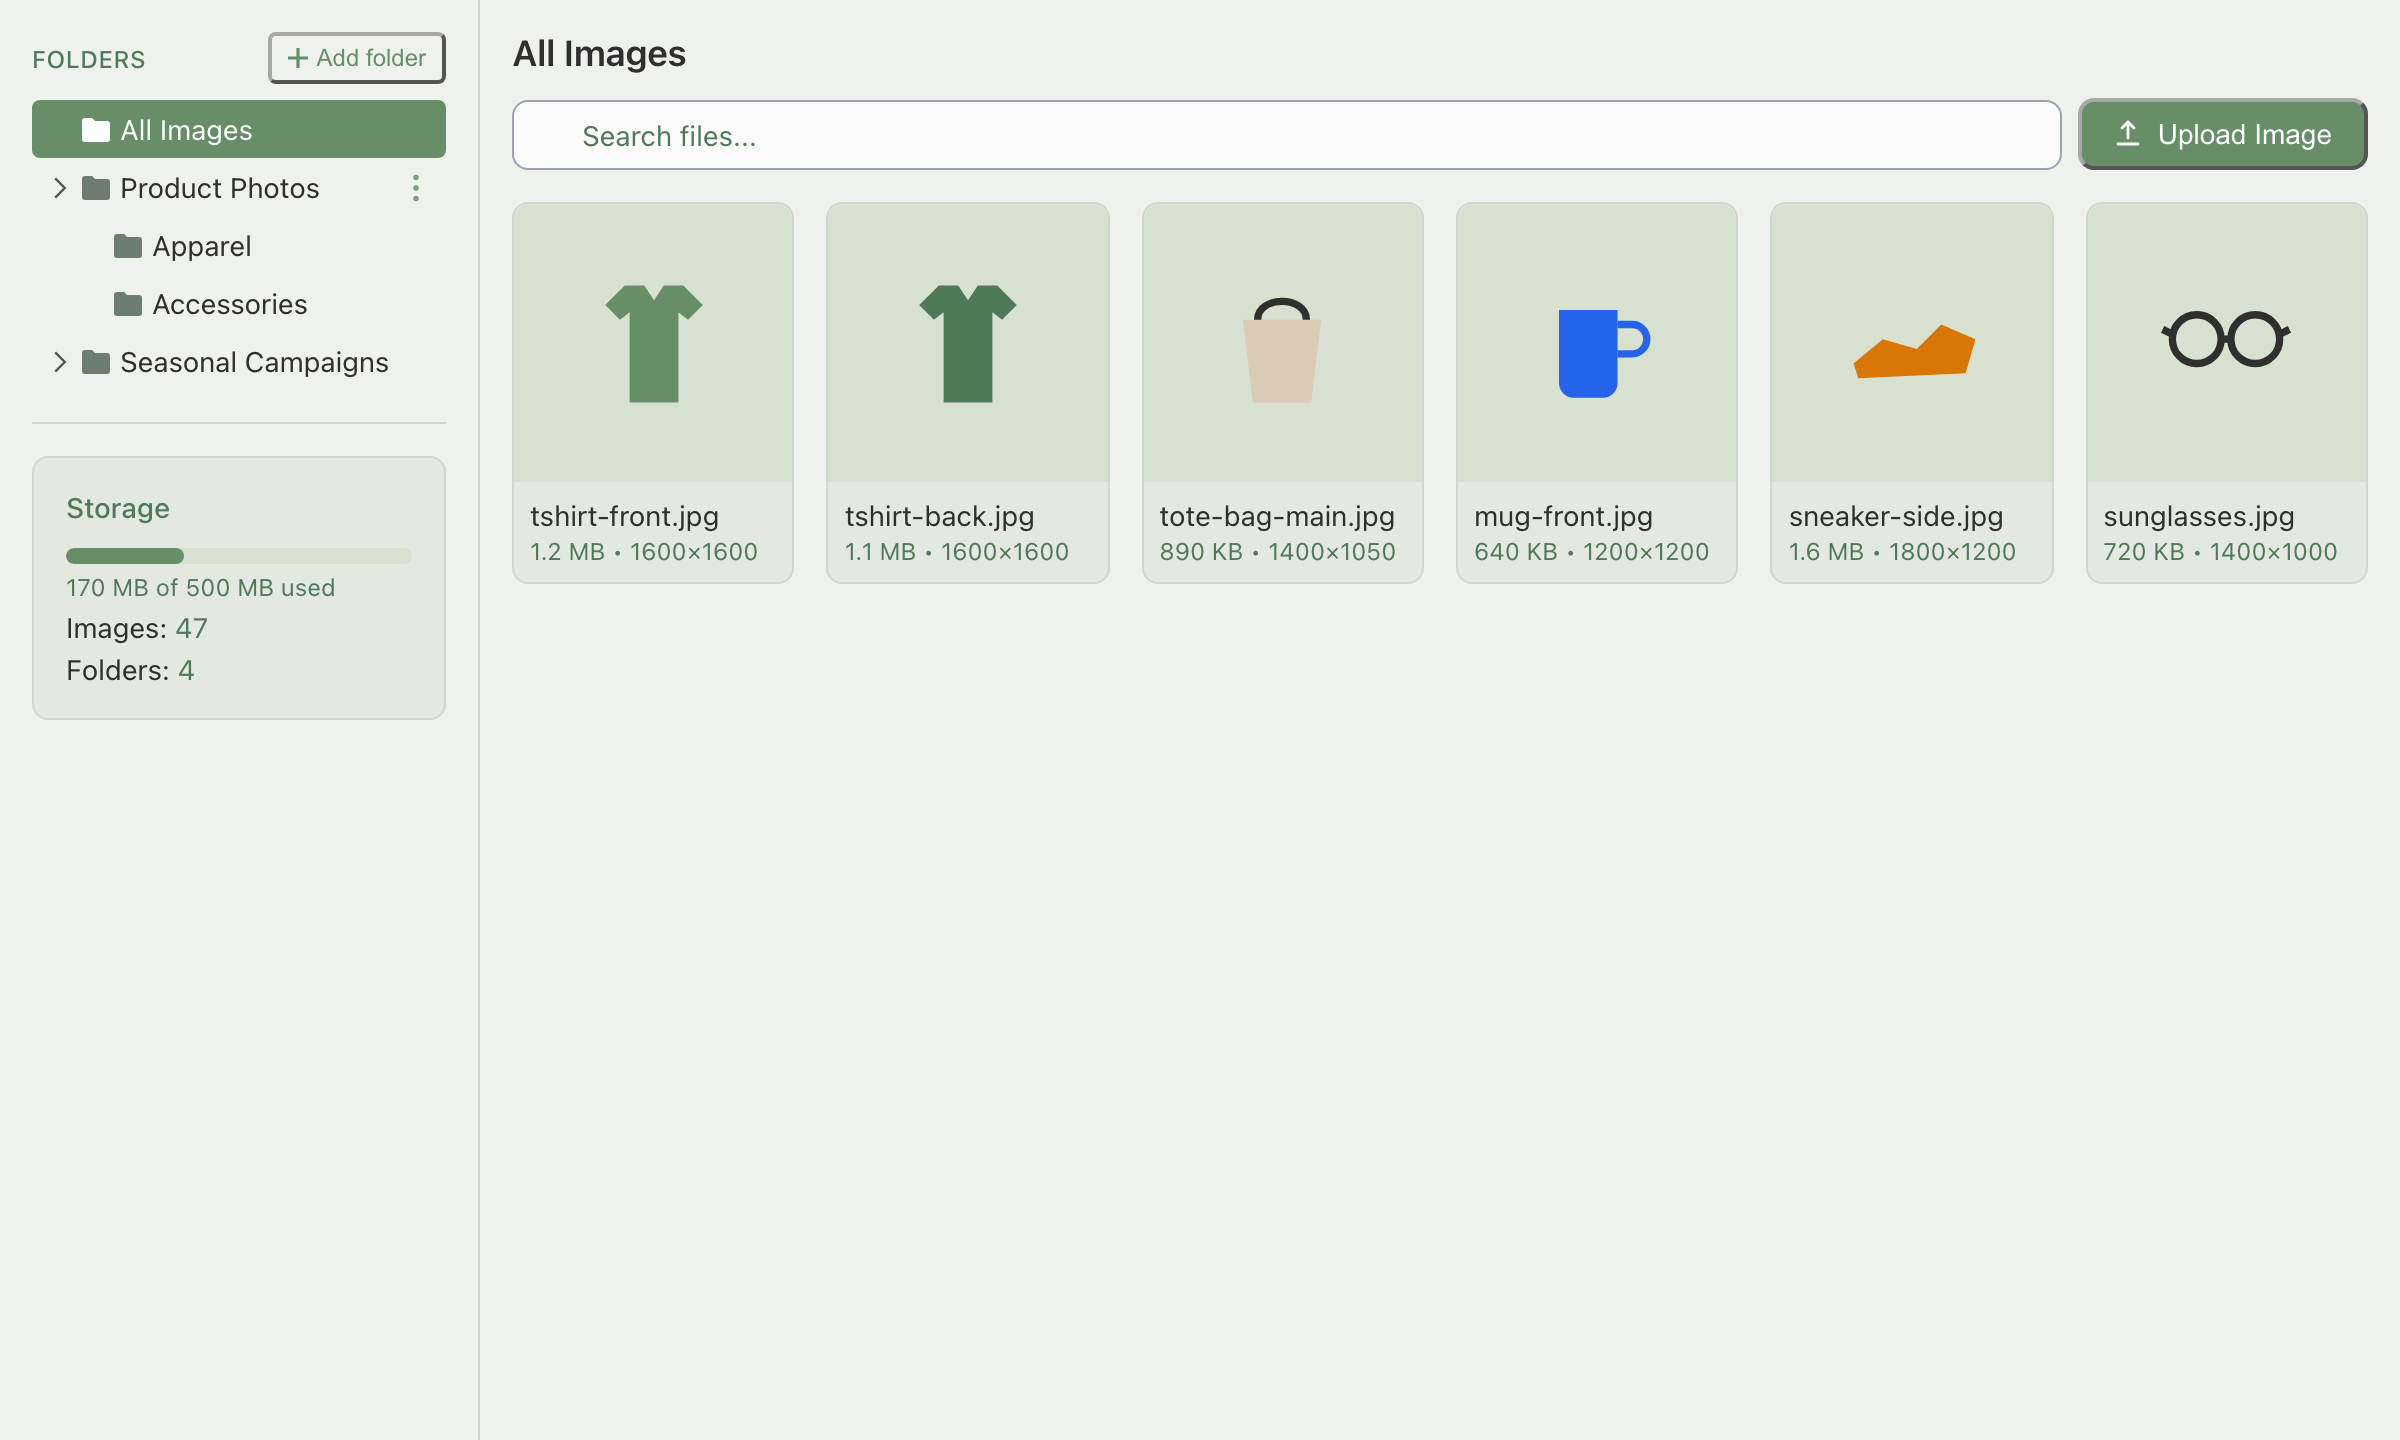Open the tshirt-front.jpg thumbnail

pos(653,343)
